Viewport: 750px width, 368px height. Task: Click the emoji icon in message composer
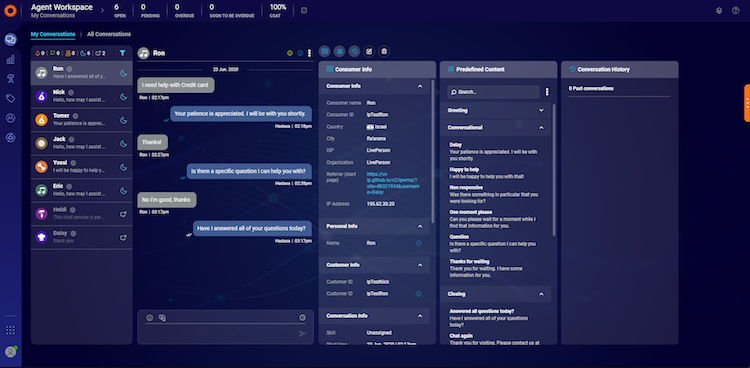click(150, 317)
